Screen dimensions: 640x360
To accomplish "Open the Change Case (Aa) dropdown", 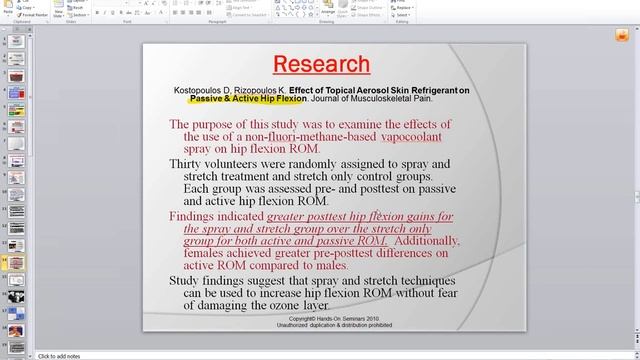I will (147, 13).
